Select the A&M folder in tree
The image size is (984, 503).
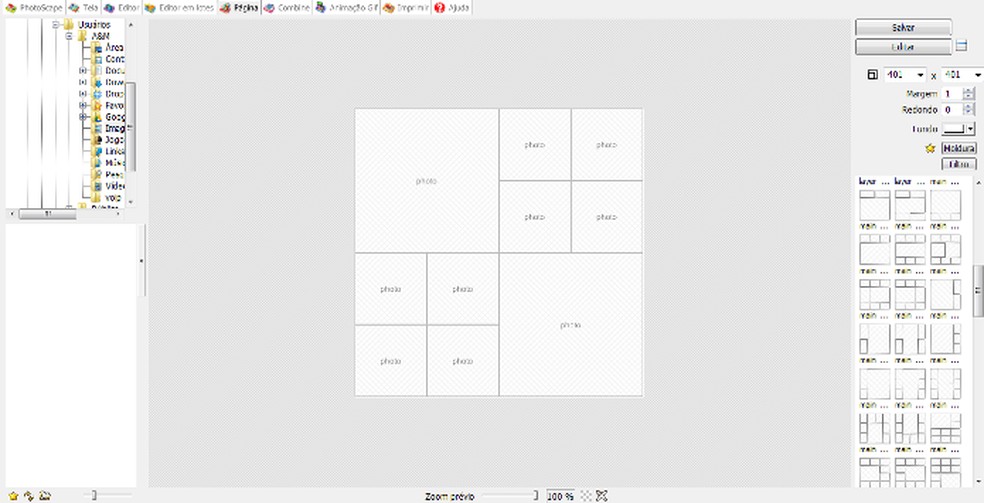(100, 36)
